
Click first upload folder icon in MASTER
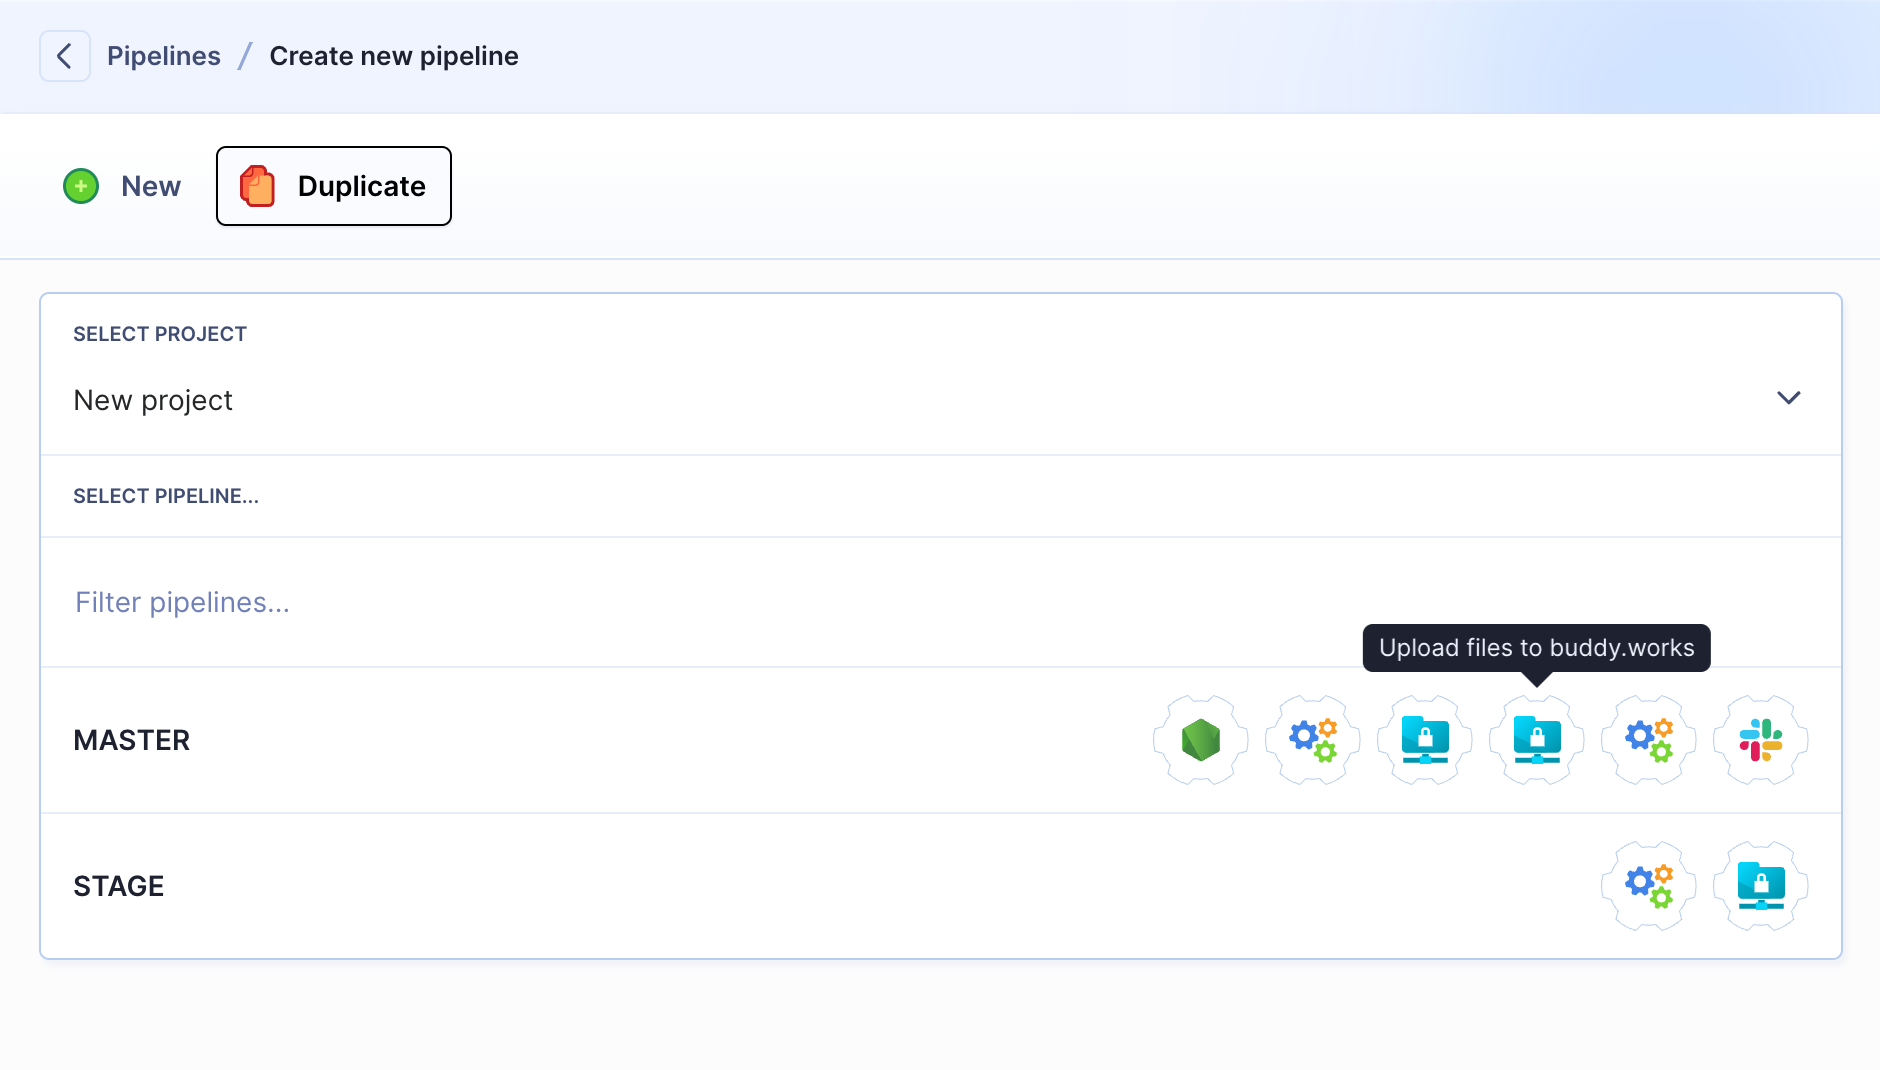click(1425, 740)
